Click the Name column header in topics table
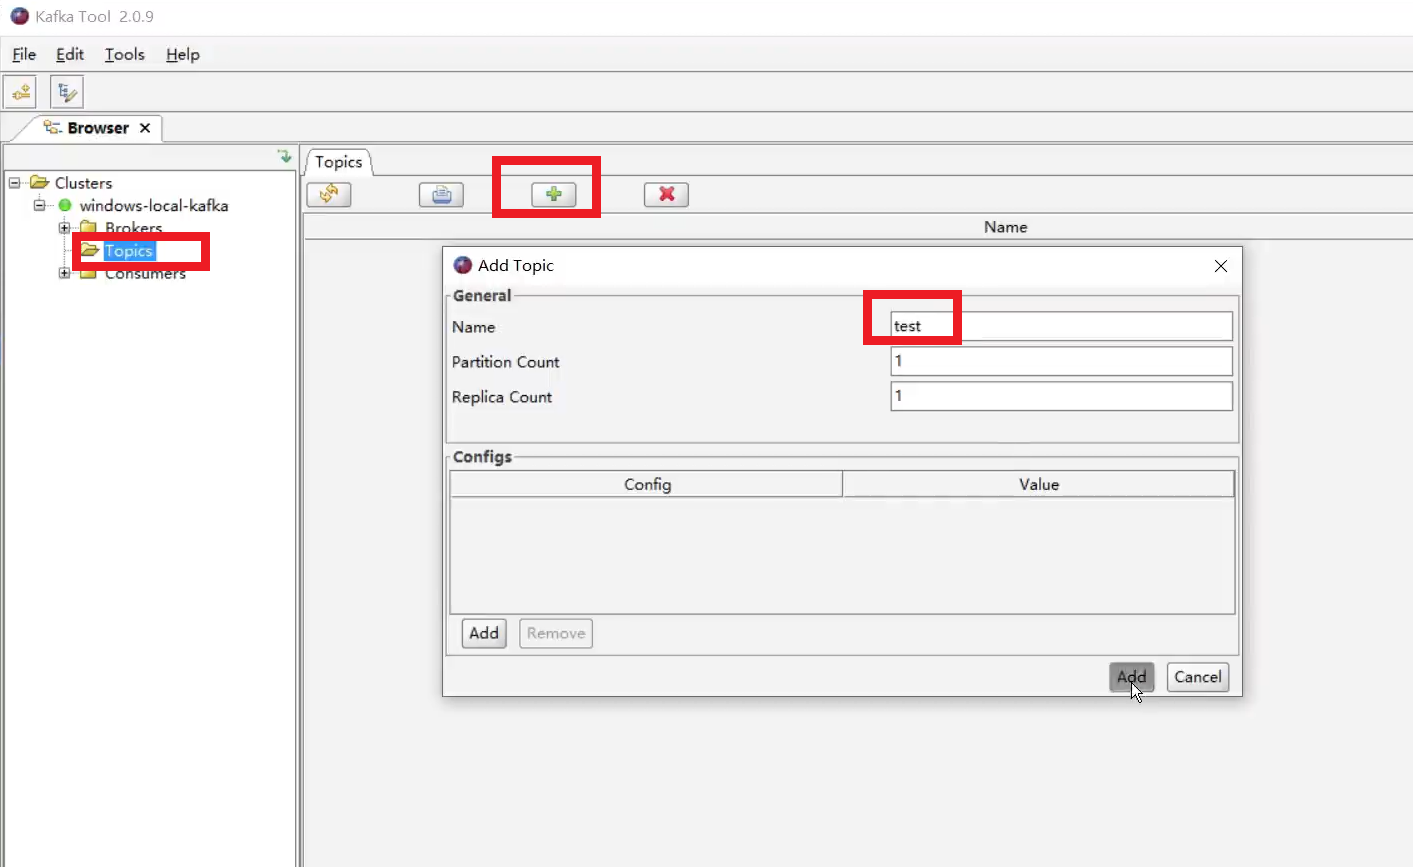The height and width of the screenshot is (867, 1413). pyautogui.click(x=1005, y=227)
